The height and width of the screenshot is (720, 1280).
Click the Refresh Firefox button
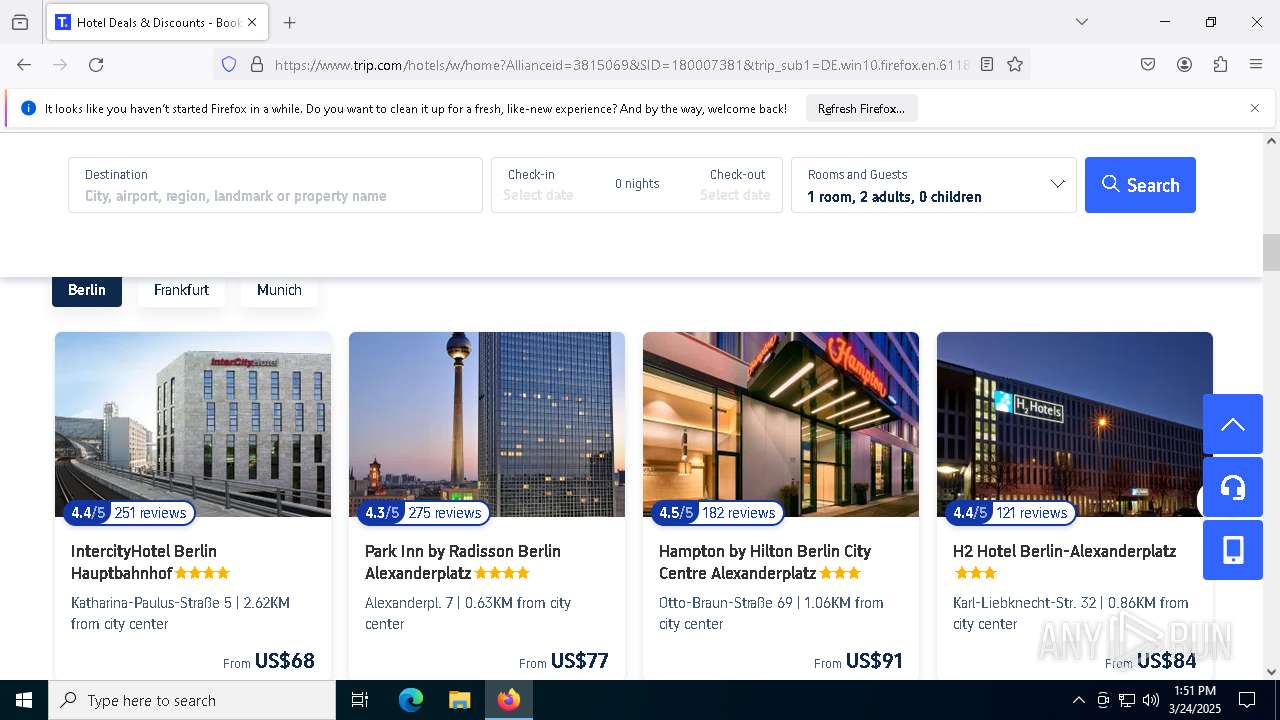point(861,109)
